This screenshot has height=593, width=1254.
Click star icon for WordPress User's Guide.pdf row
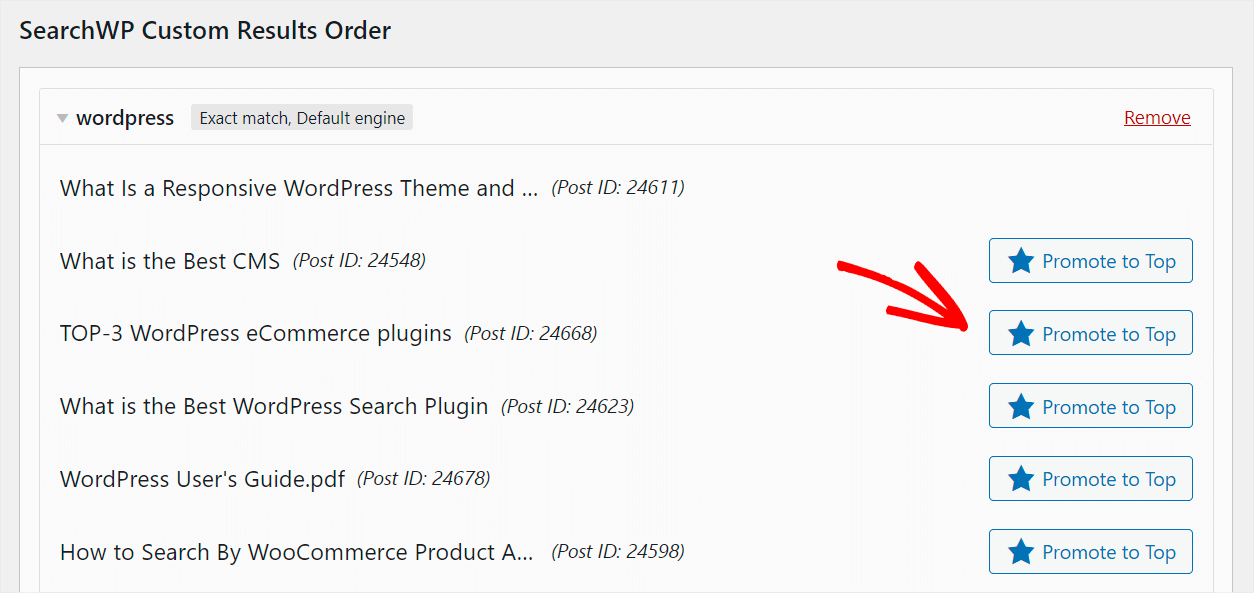[1021, 479]
